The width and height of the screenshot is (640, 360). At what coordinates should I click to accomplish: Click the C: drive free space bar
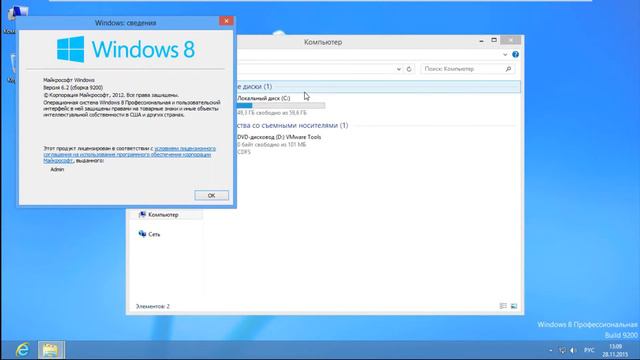(281, 106)
